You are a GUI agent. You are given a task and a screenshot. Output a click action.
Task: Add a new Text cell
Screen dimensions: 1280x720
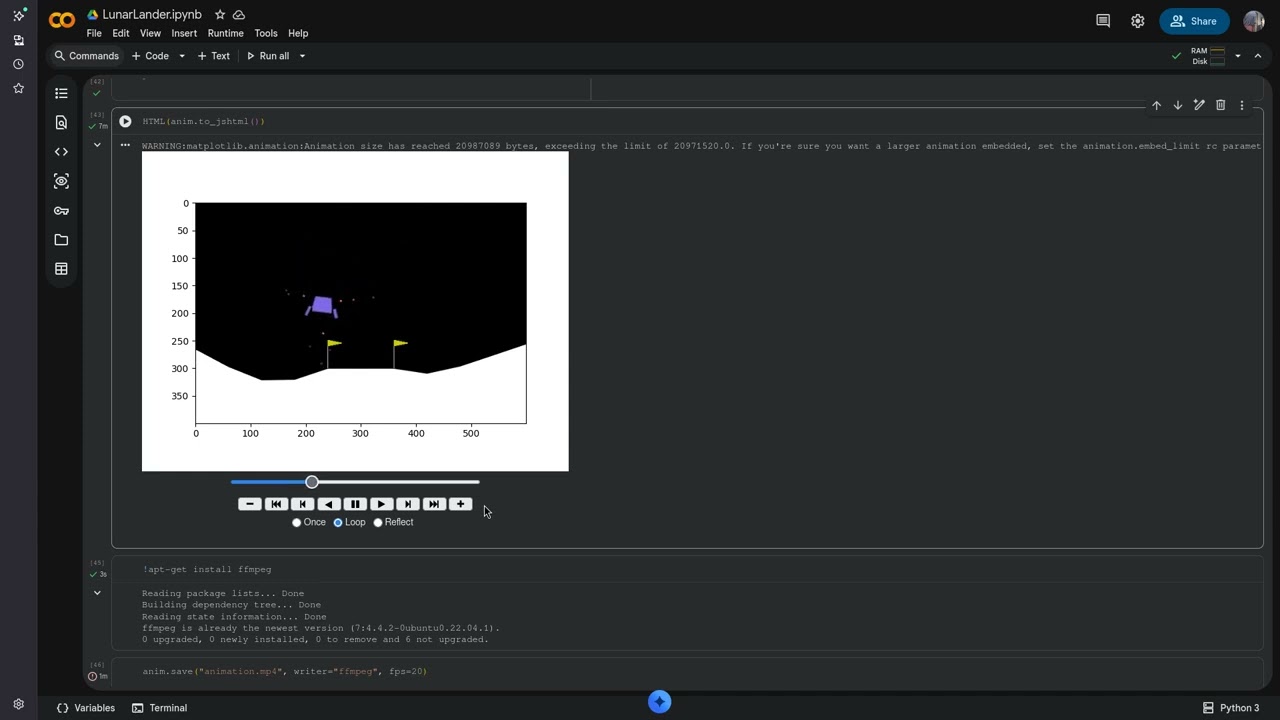[214, 56]
